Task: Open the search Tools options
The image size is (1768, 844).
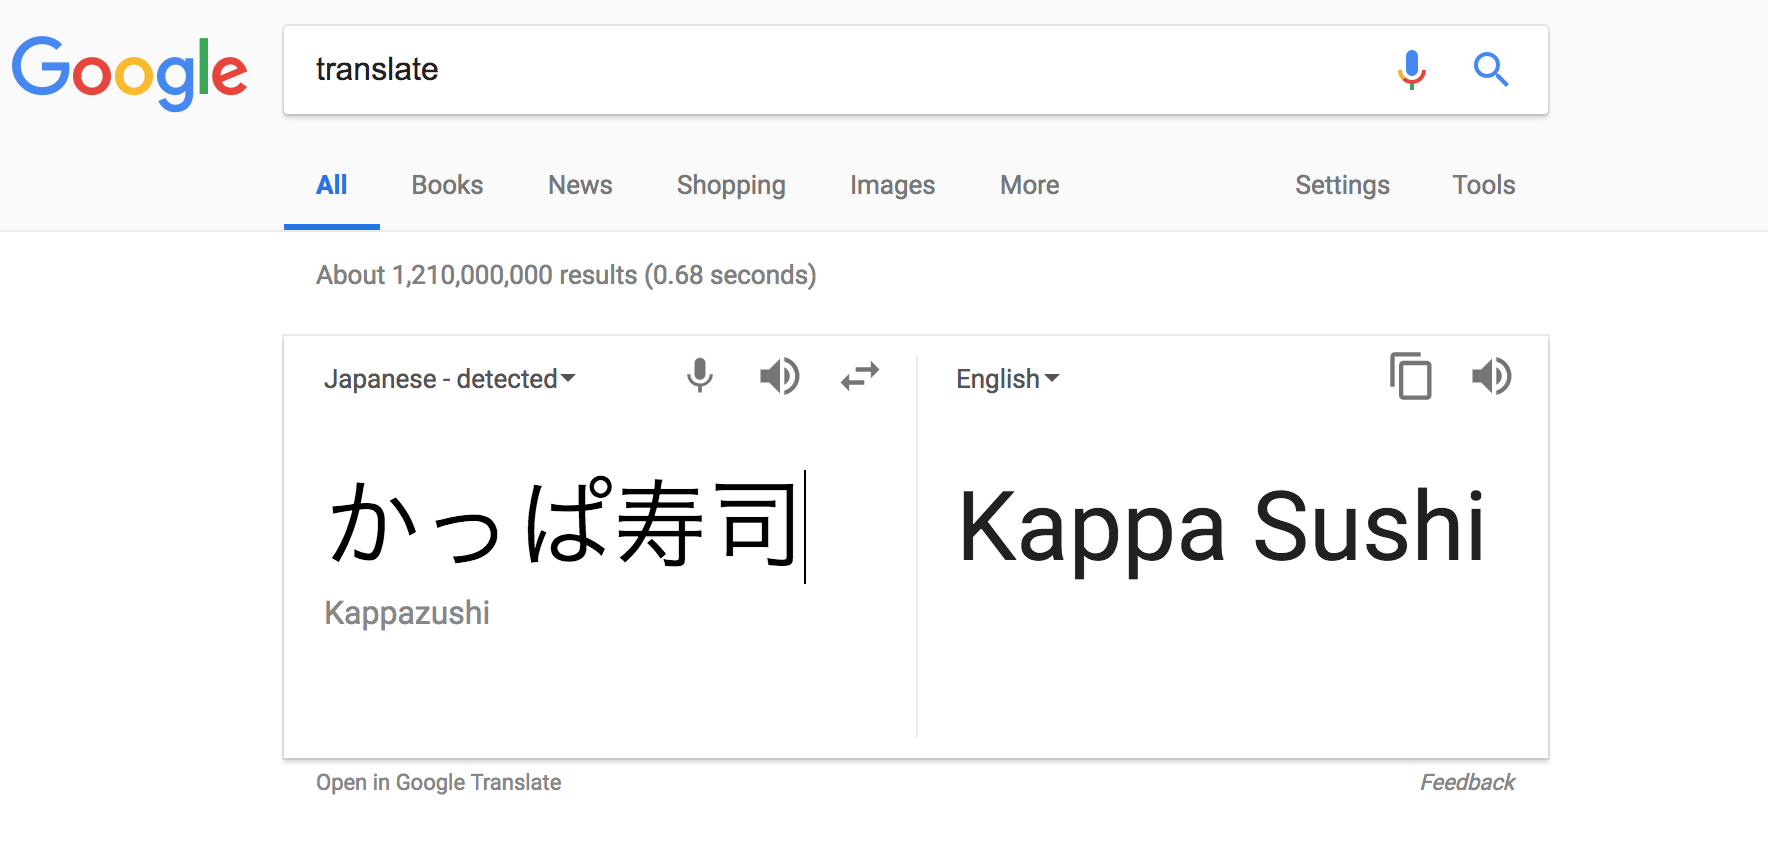Action: coord(1484,185)
